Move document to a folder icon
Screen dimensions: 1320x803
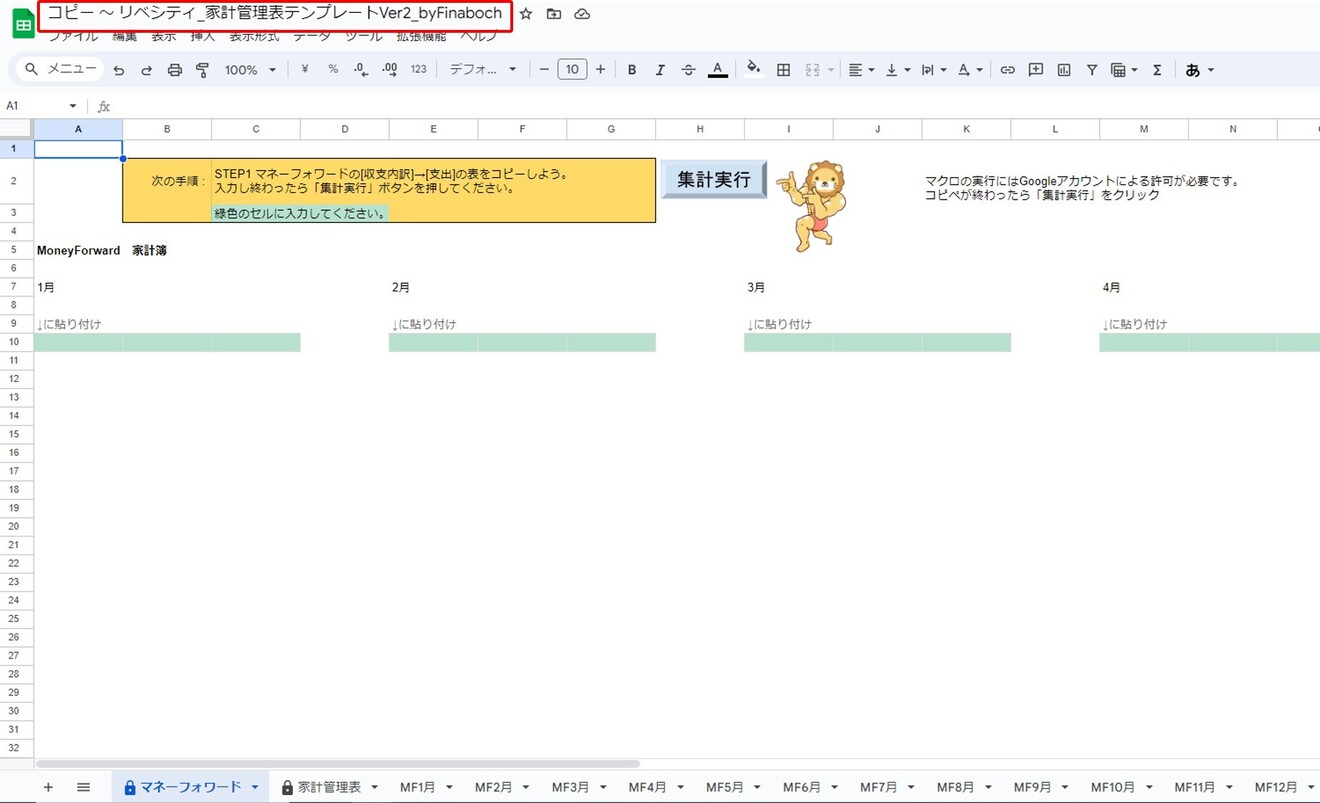tap(554, 14)
